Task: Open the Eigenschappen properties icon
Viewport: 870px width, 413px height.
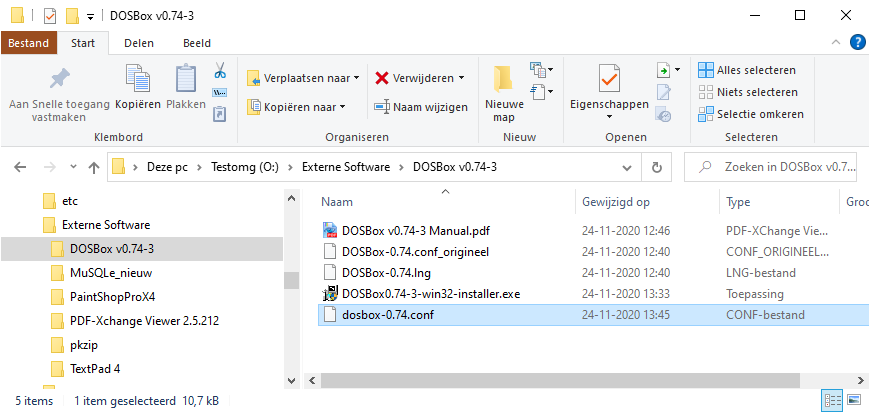Action: (609, 78)
